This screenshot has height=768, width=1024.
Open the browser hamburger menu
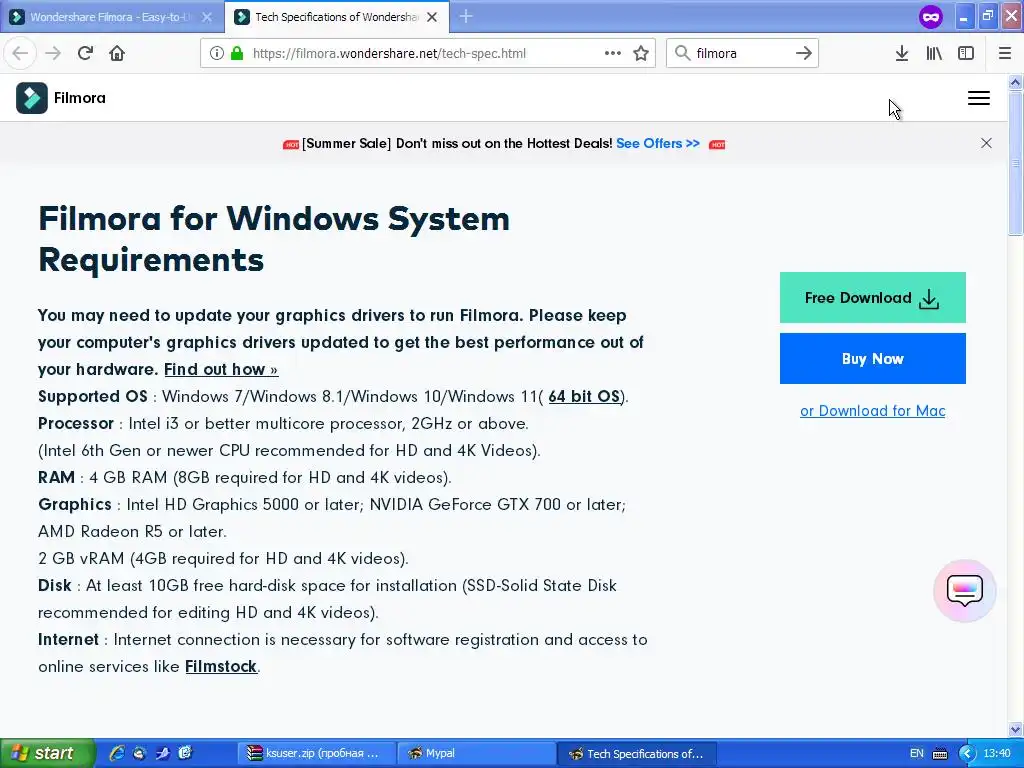point(1004,53)
